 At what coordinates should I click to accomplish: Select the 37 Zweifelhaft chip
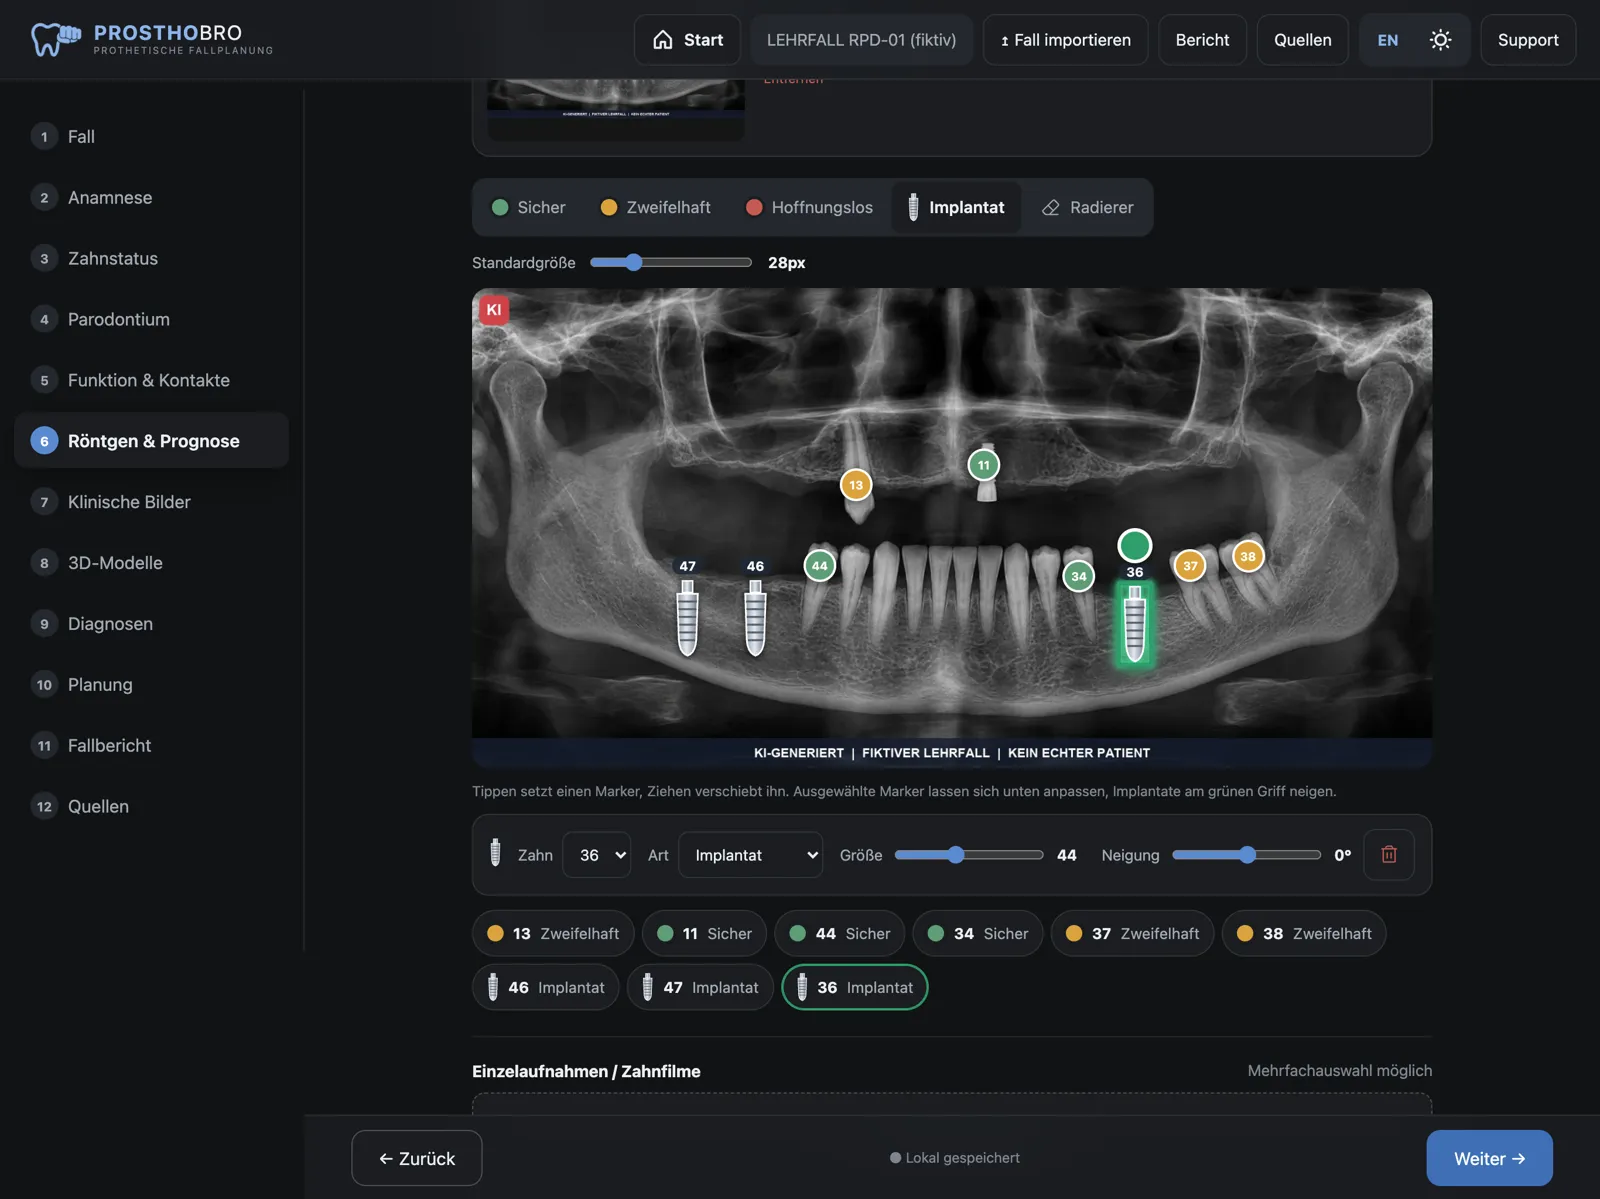pos(1132,933)
